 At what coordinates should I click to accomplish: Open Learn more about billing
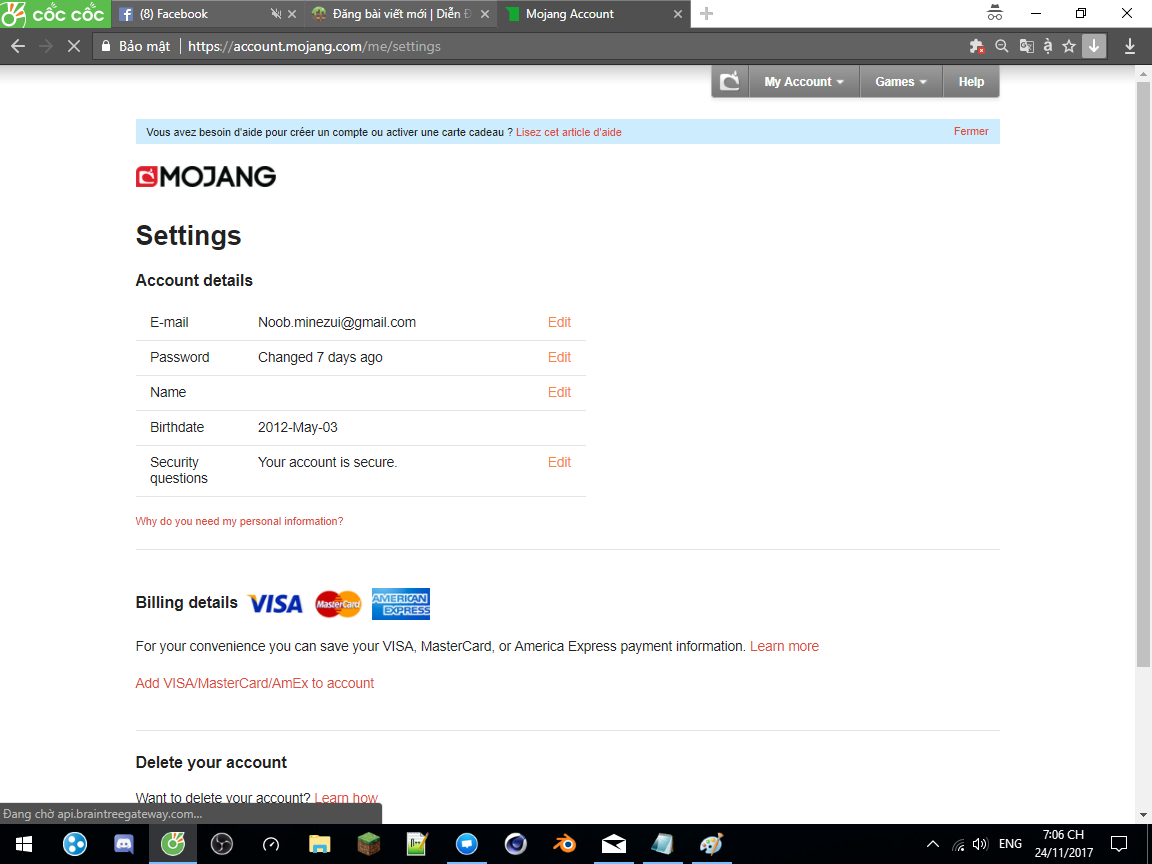tap(784, 647)
